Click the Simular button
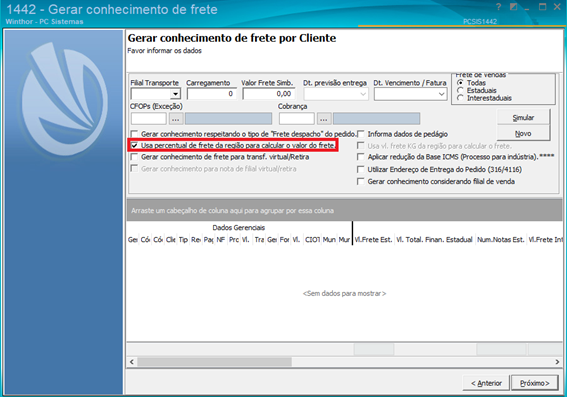The height and width of the screenshot is (397, 567). point(523,118)
